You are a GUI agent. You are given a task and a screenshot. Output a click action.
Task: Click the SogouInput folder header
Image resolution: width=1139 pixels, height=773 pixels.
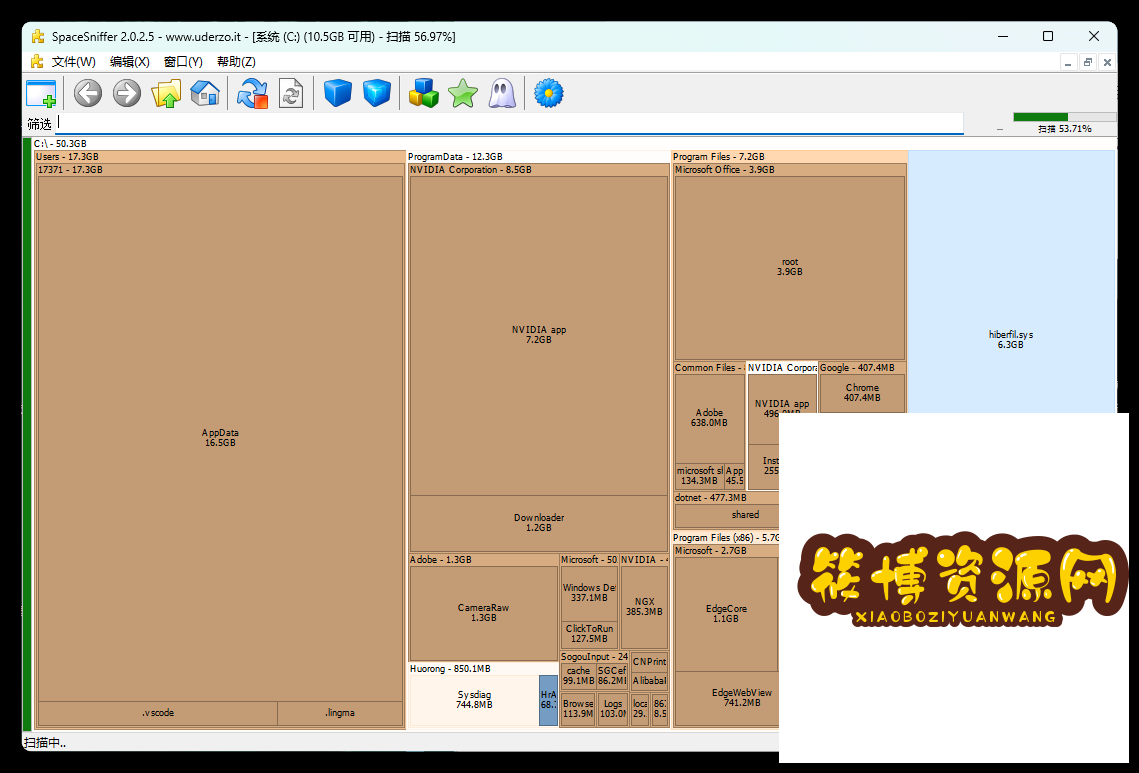pyautogui.click(x=594, y=657)
